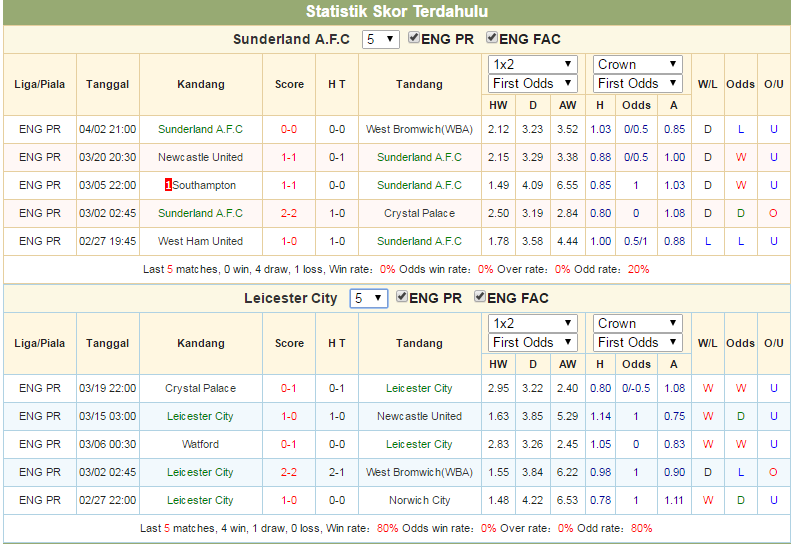Uncheck ENG FAC checkbox for Sunderland A.F.C
Screen dimensions: 795x544
491,38
